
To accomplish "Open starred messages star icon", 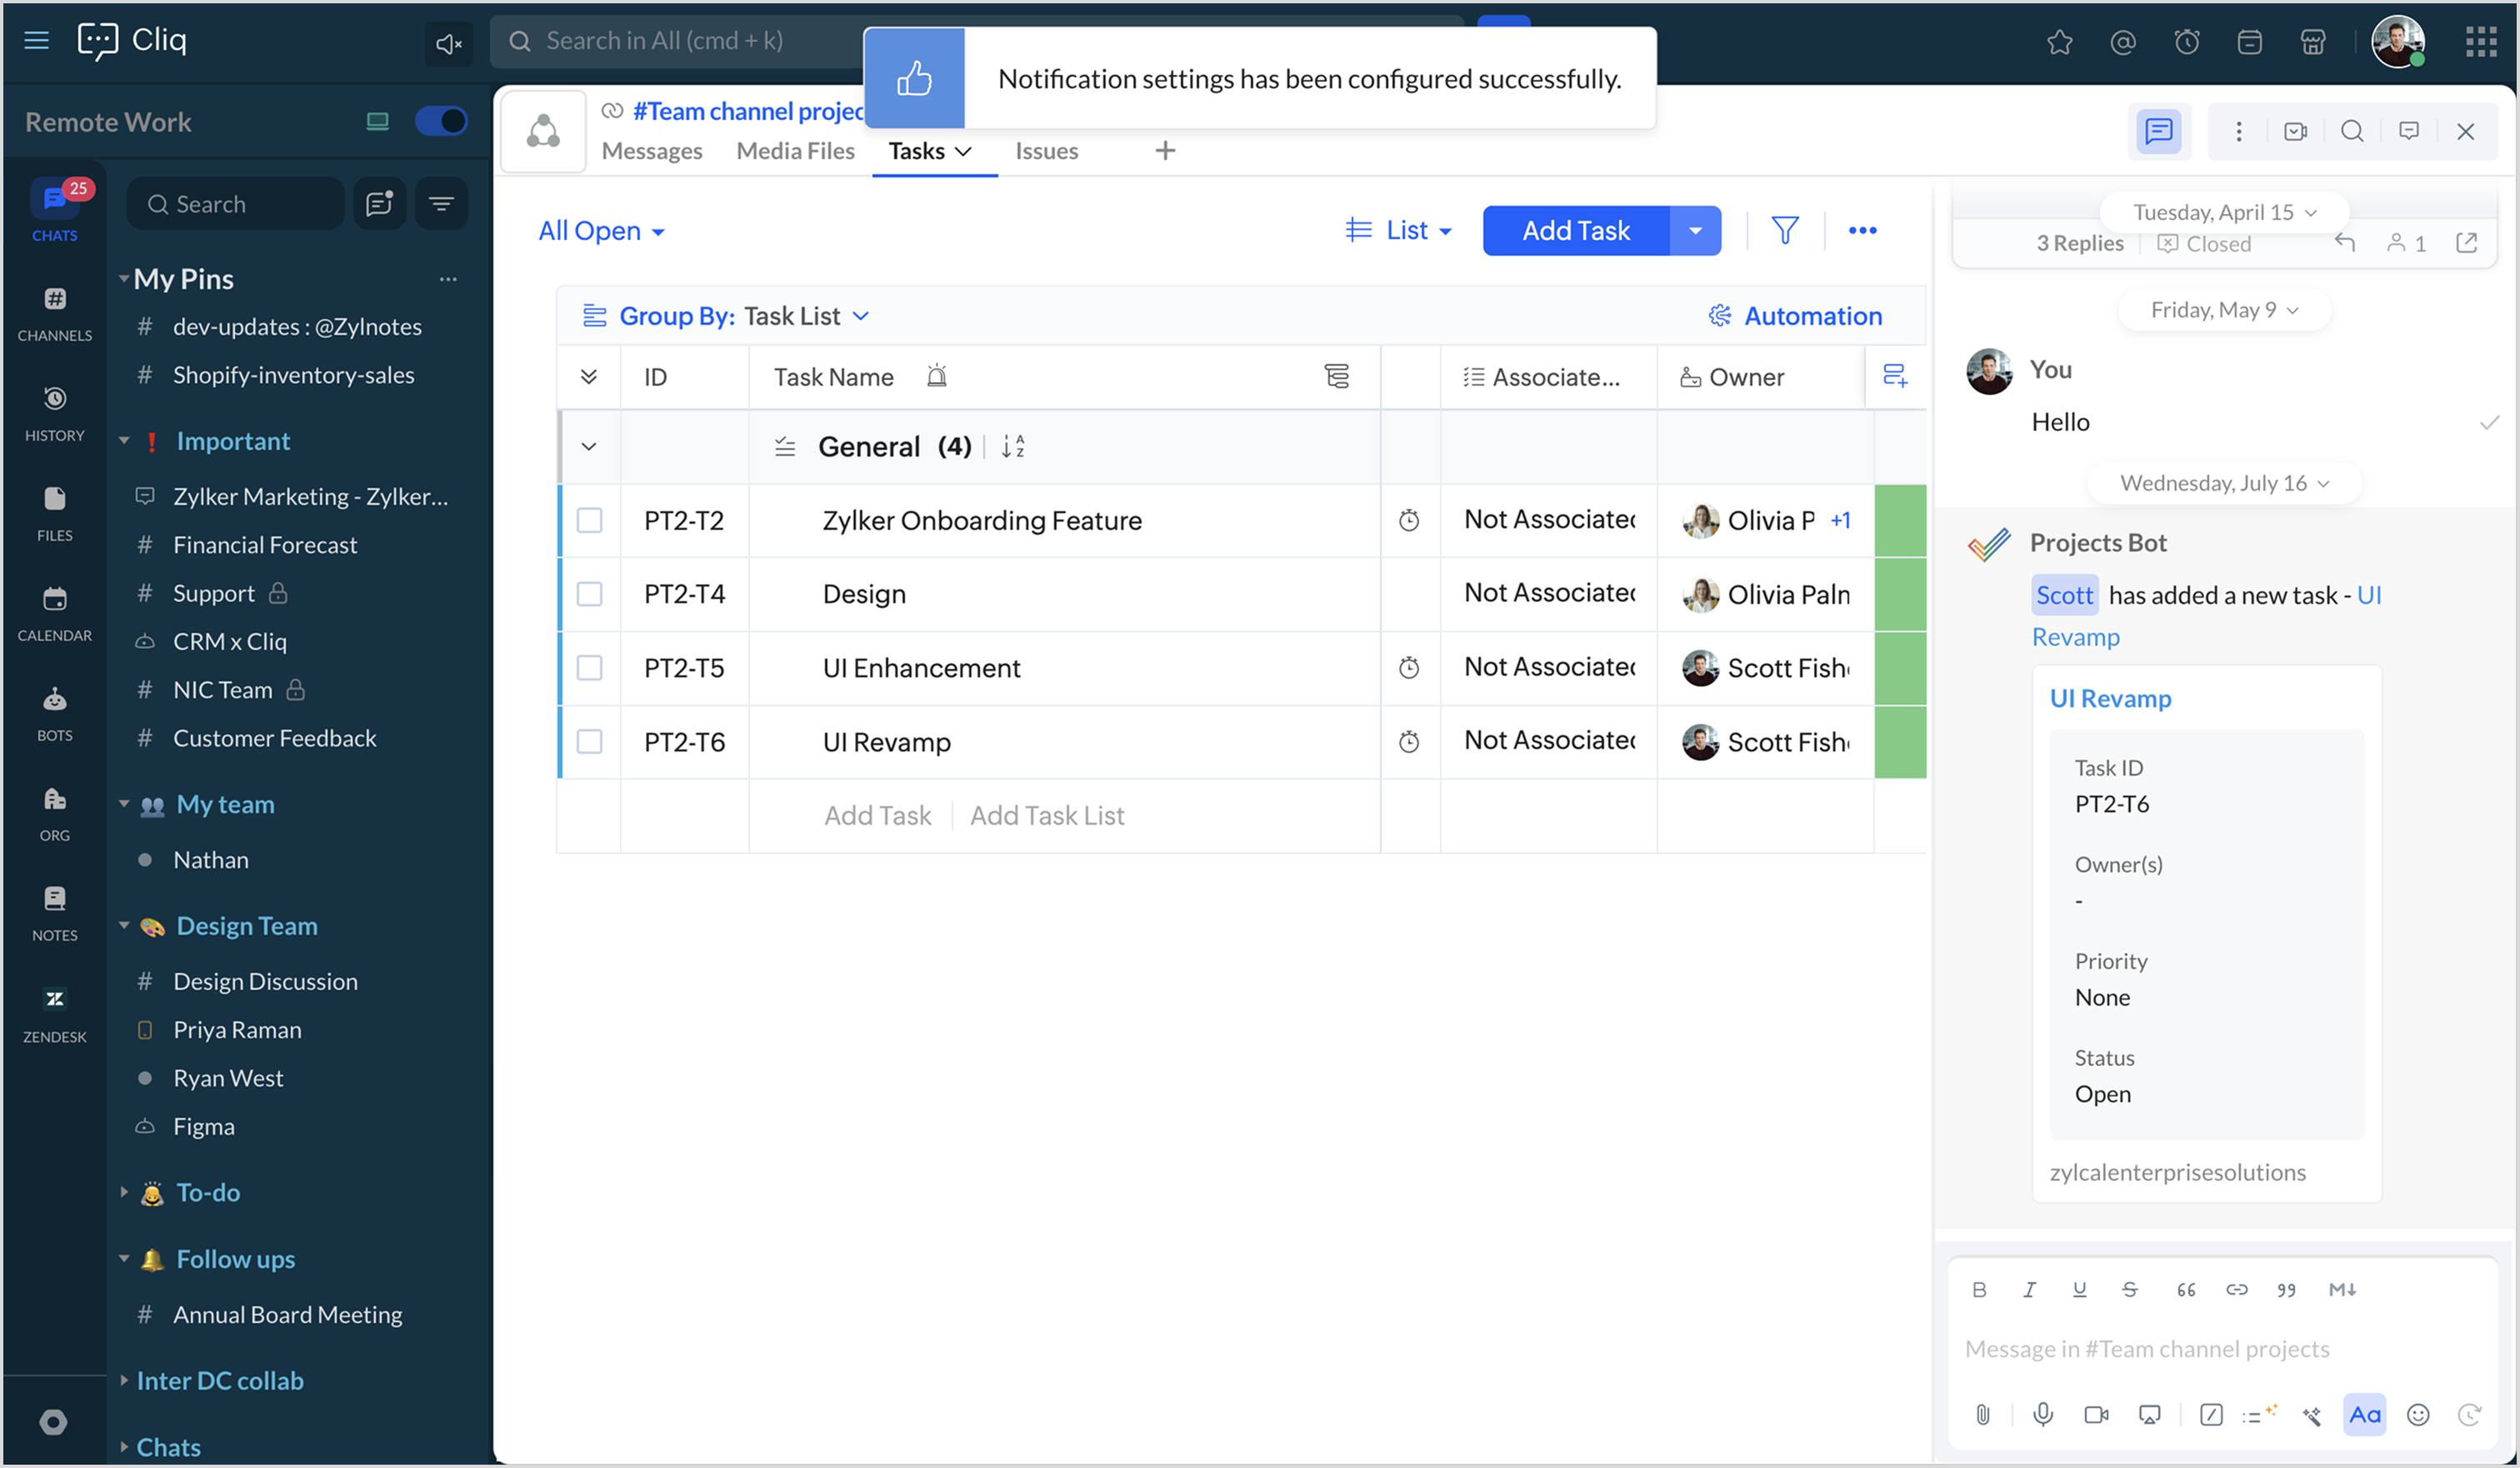I will [x=2059, y=42].
